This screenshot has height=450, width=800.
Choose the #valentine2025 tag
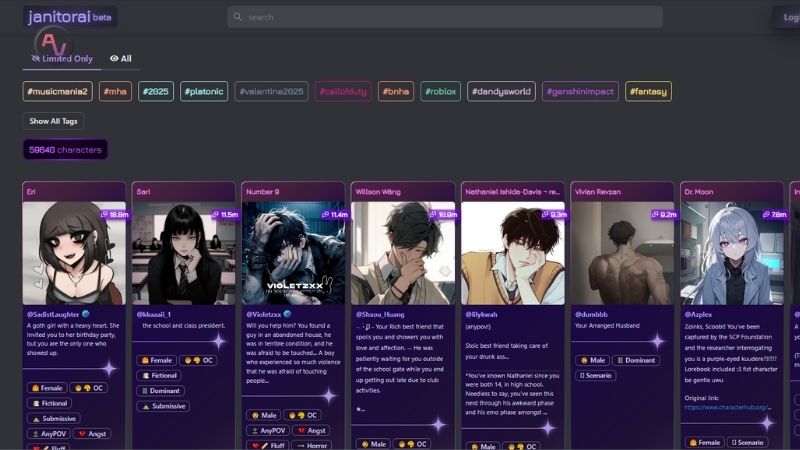point(271,91)
